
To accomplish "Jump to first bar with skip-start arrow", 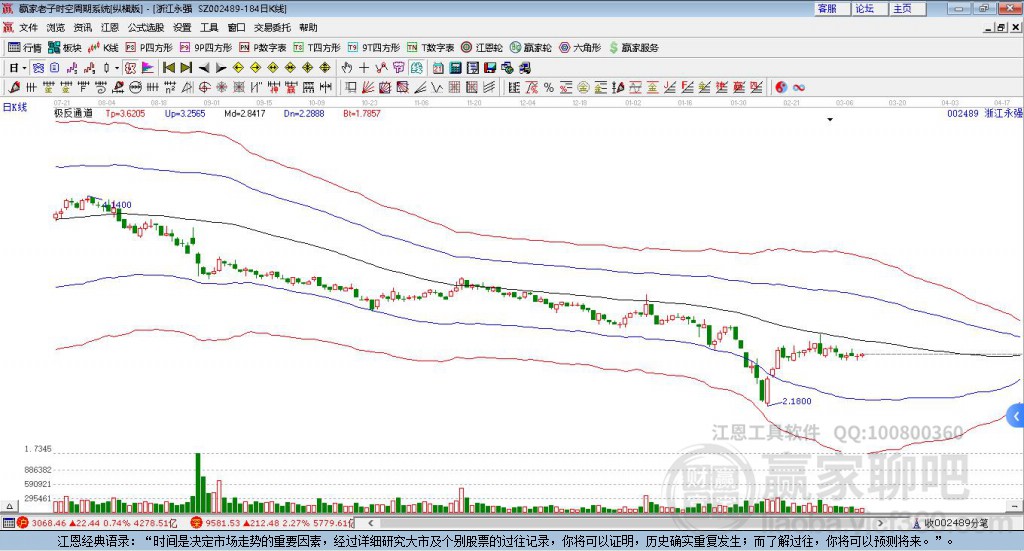I will point(169,68).
